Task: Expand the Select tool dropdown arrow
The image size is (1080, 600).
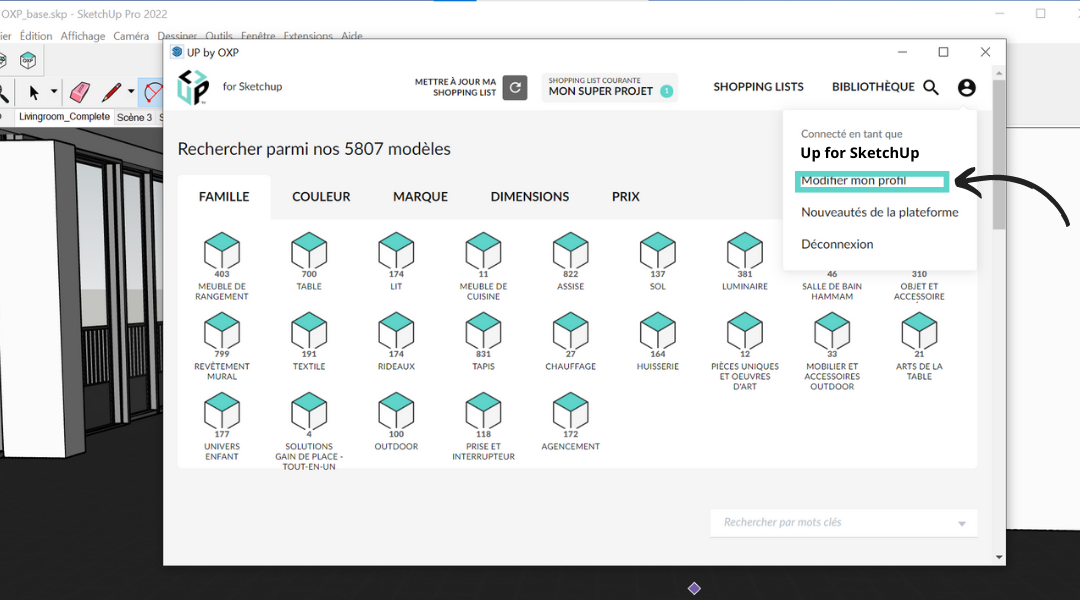Action: (54, 92)
